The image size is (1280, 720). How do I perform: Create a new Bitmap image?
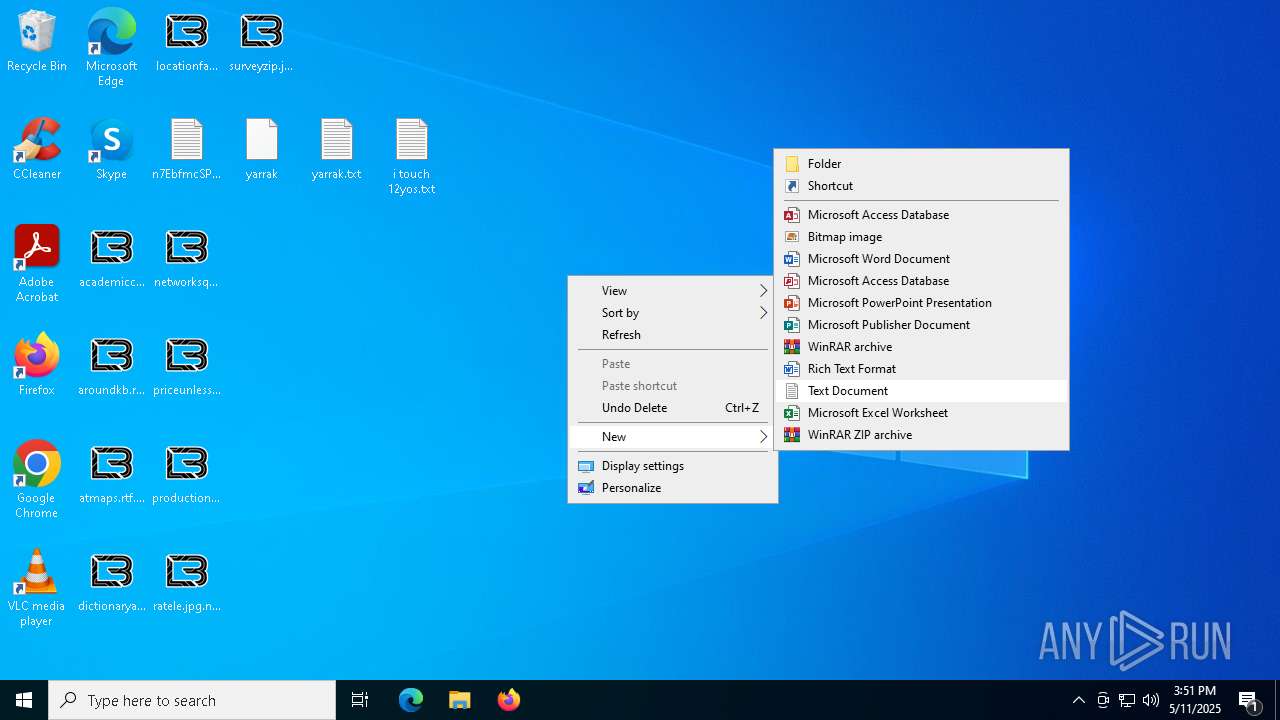point(922,237)
